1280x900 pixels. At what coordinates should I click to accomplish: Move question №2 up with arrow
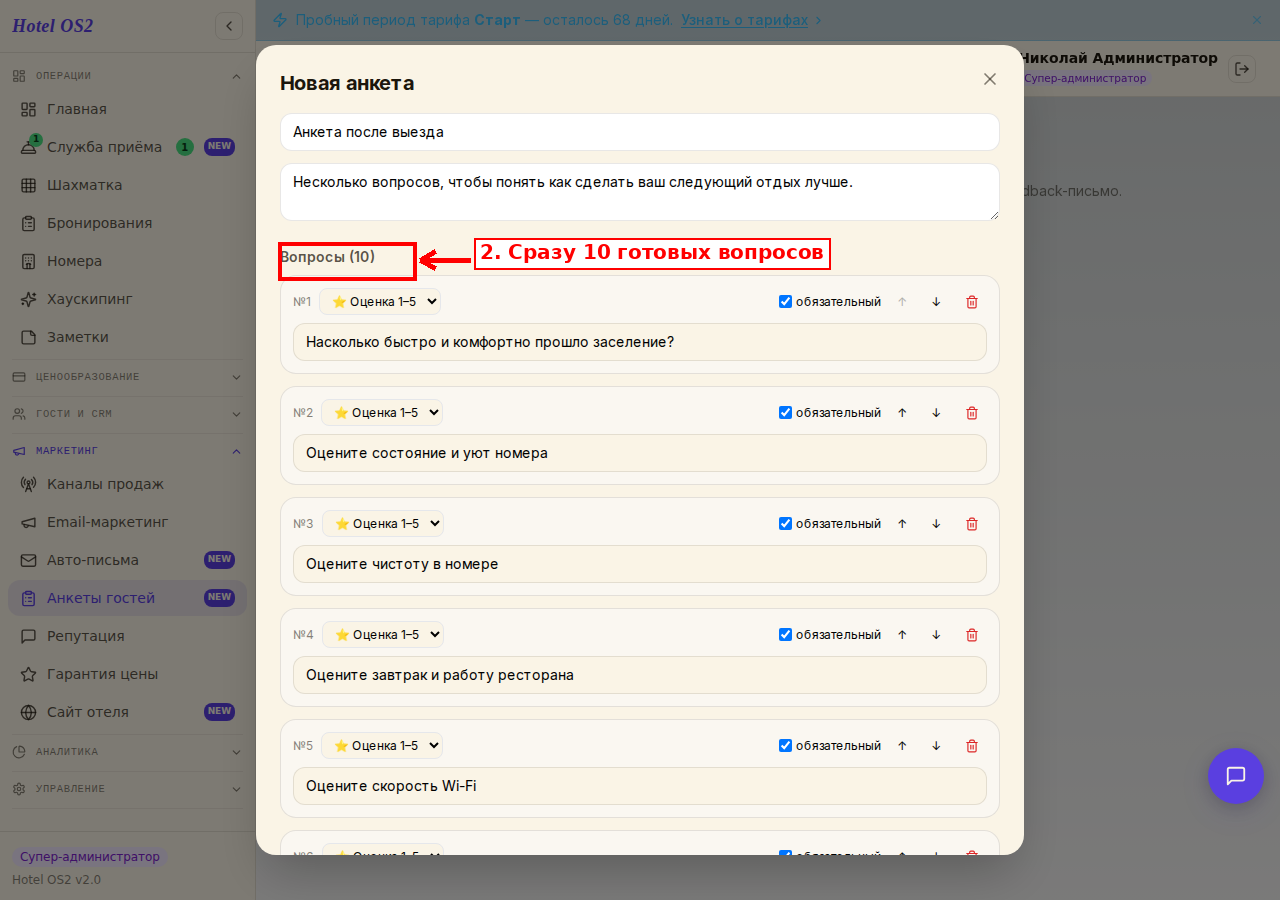[x=902, y=413]
